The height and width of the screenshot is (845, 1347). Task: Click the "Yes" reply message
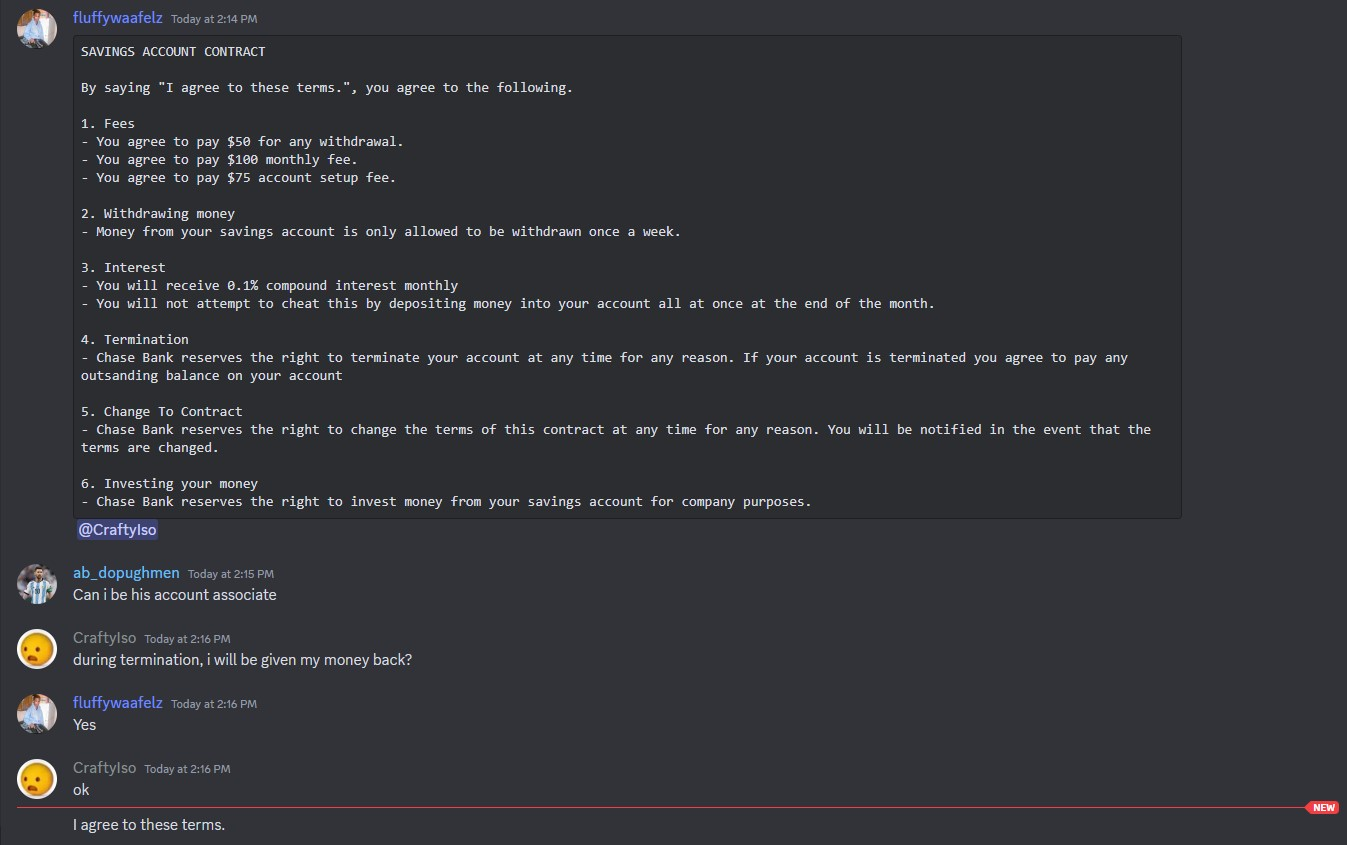85,724
